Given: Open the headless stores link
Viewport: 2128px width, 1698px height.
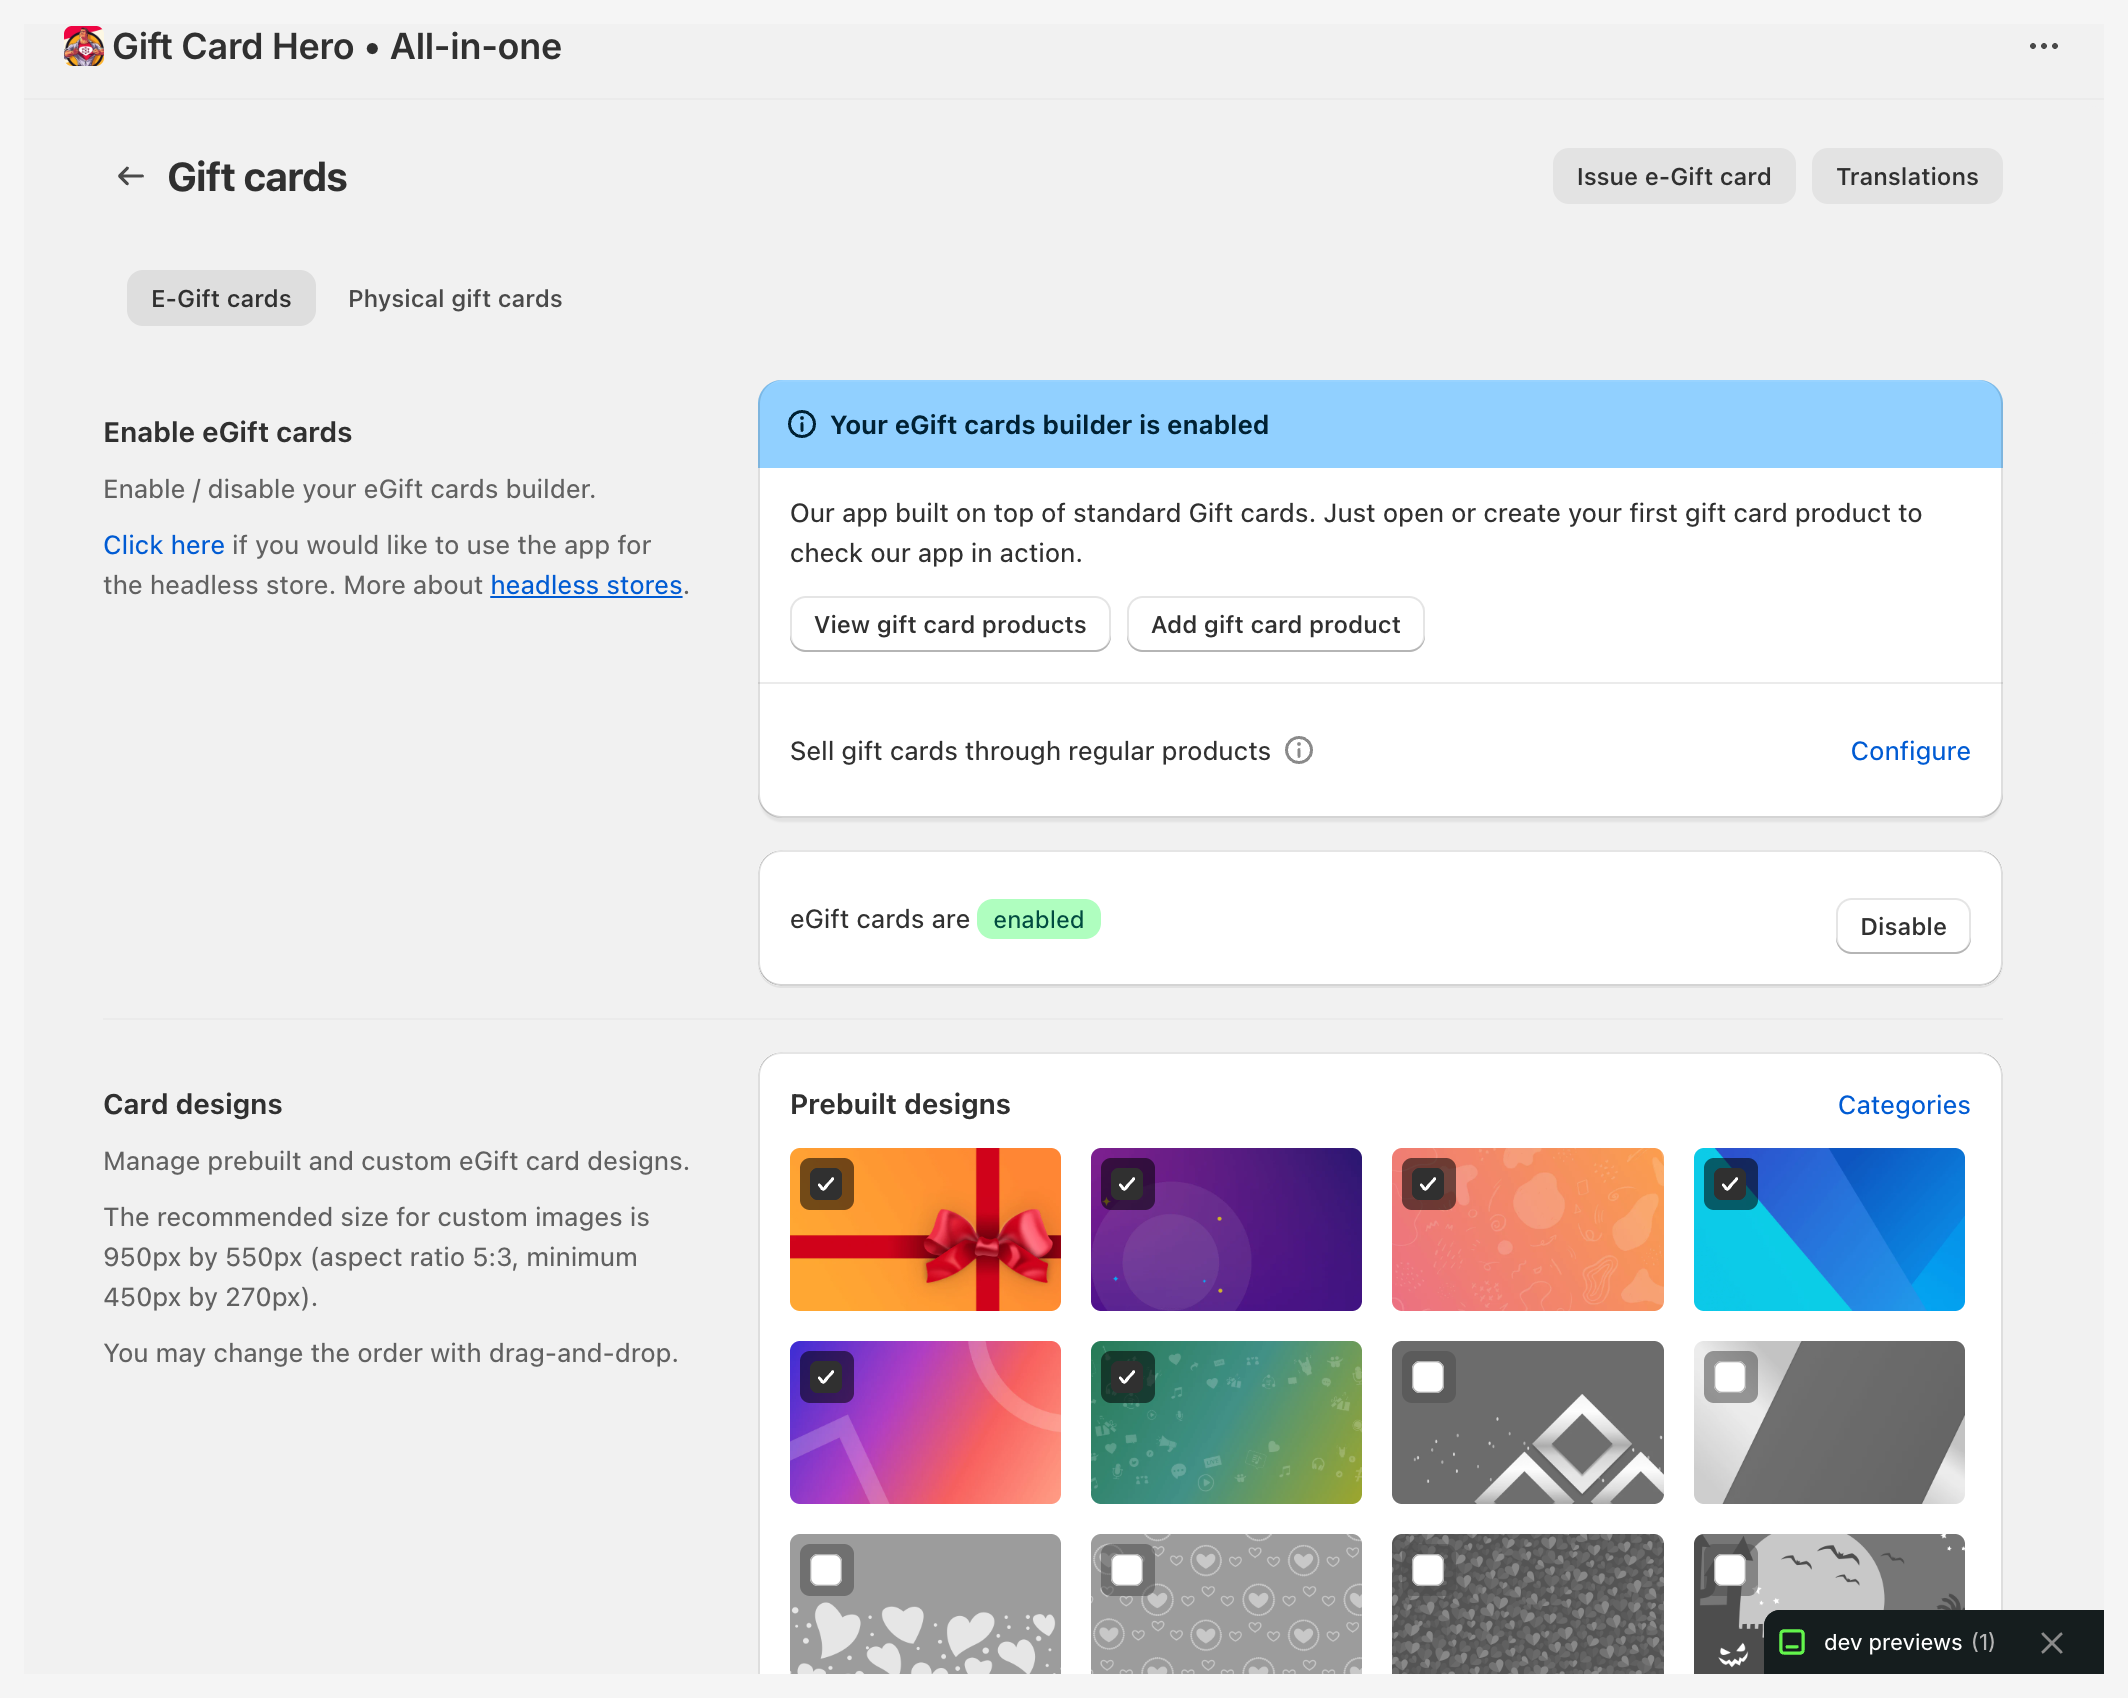Looking at the screenshot, I should (586, 585).
